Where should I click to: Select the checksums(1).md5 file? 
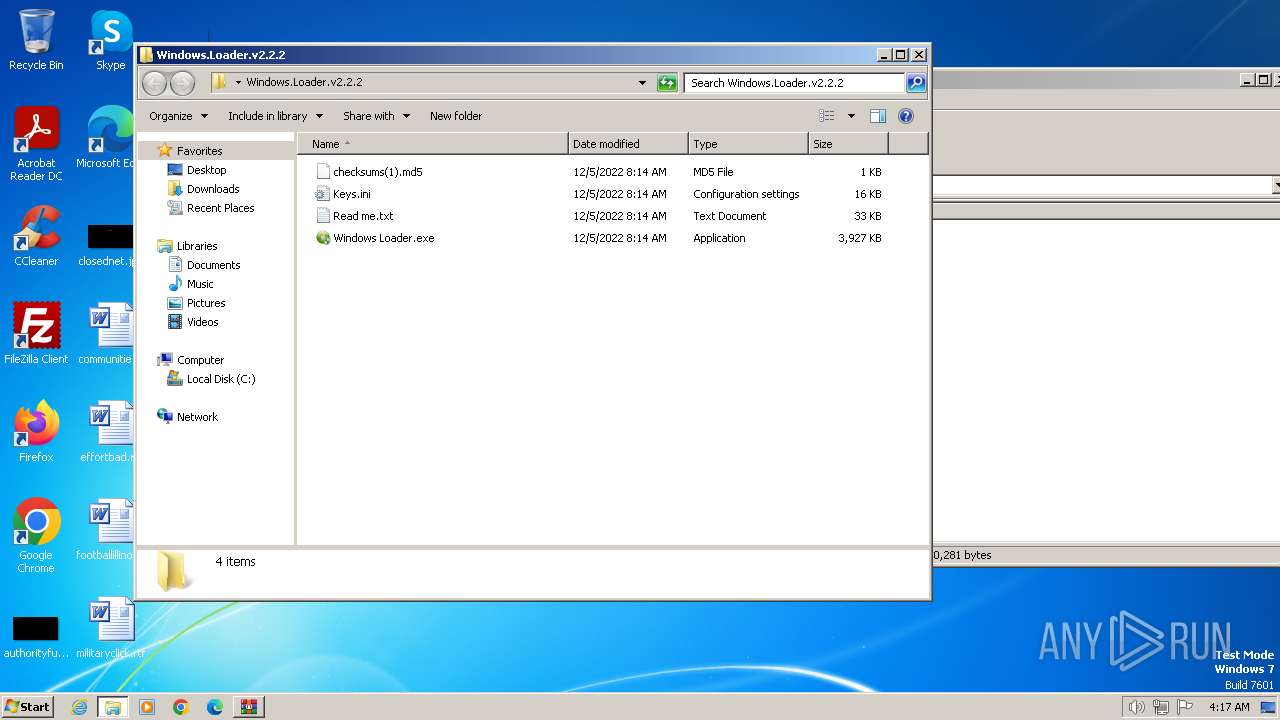click(377, 172)
